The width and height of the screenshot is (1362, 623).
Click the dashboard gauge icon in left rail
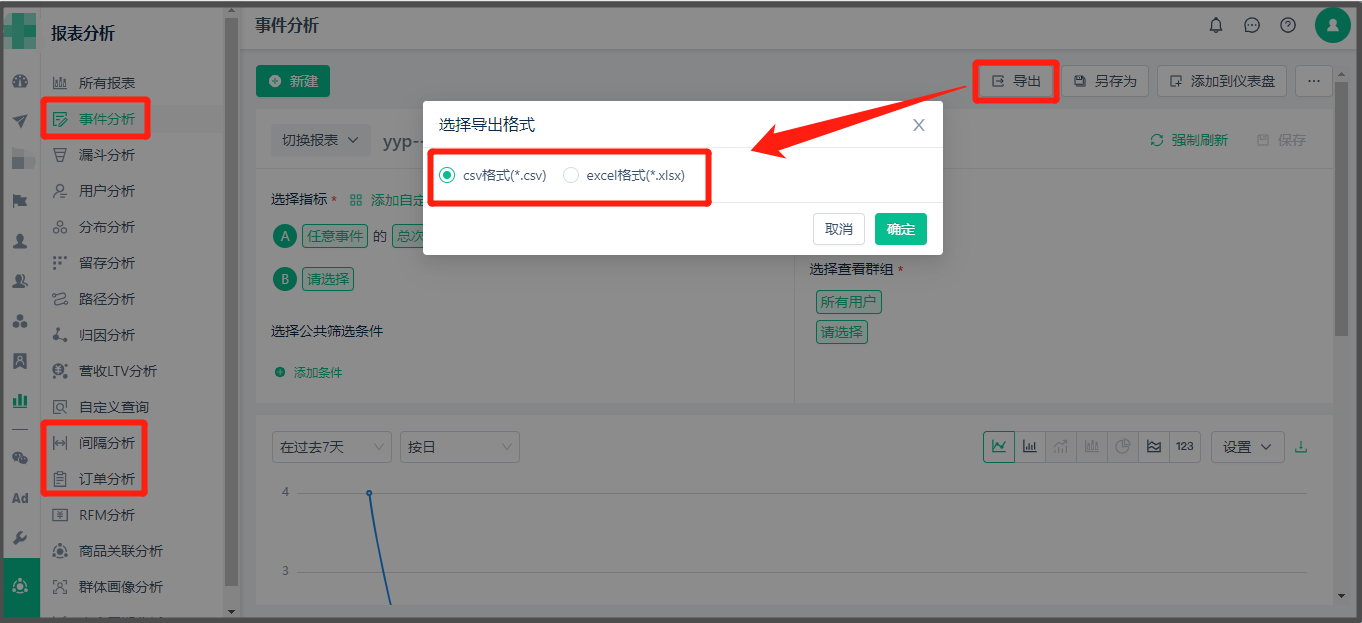(x=20, y=81)
